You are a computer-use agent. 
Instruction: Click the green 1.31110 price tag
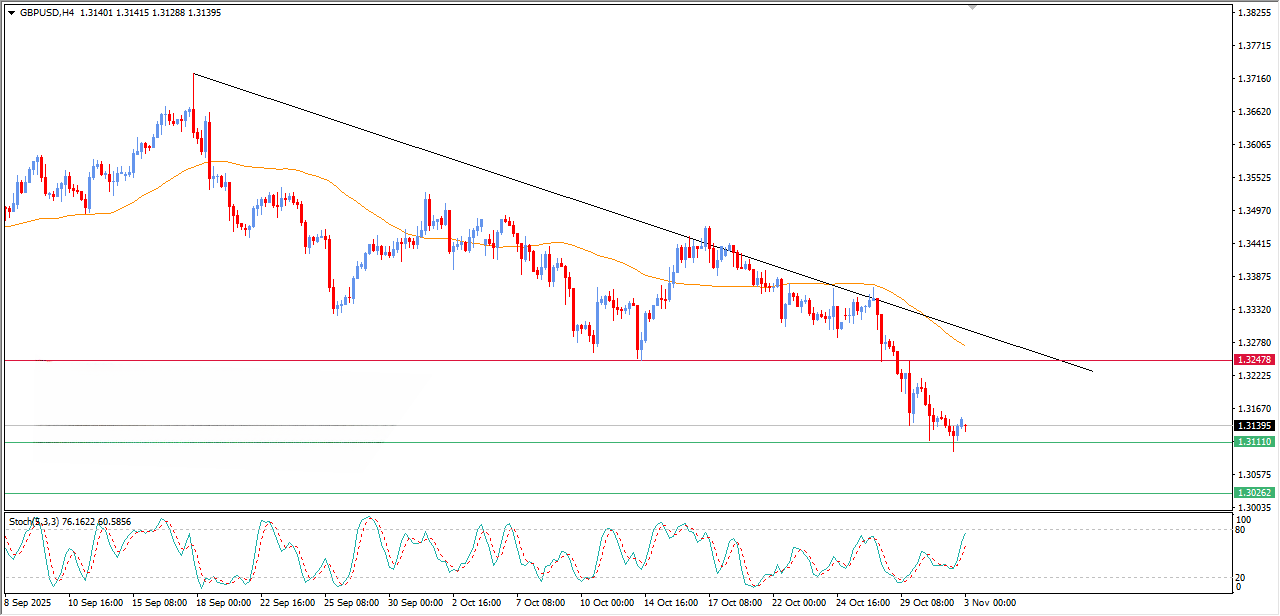tap(1253, 442)
